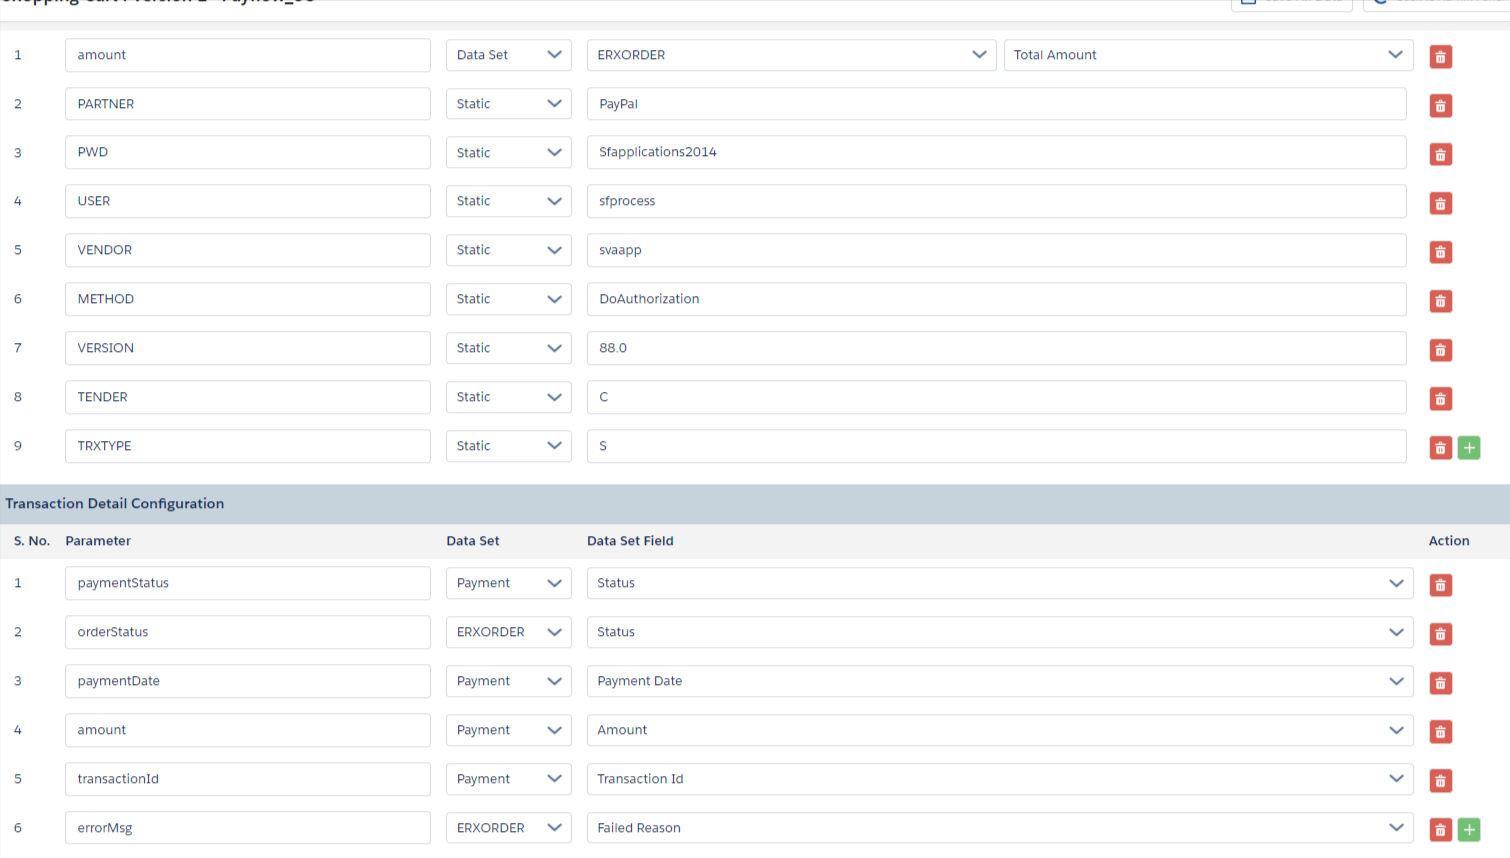Image resolution: width=1510 pixels, height=858 pixels.
Task: Remove the transactionId detail row
Action: click(1440, 781)
